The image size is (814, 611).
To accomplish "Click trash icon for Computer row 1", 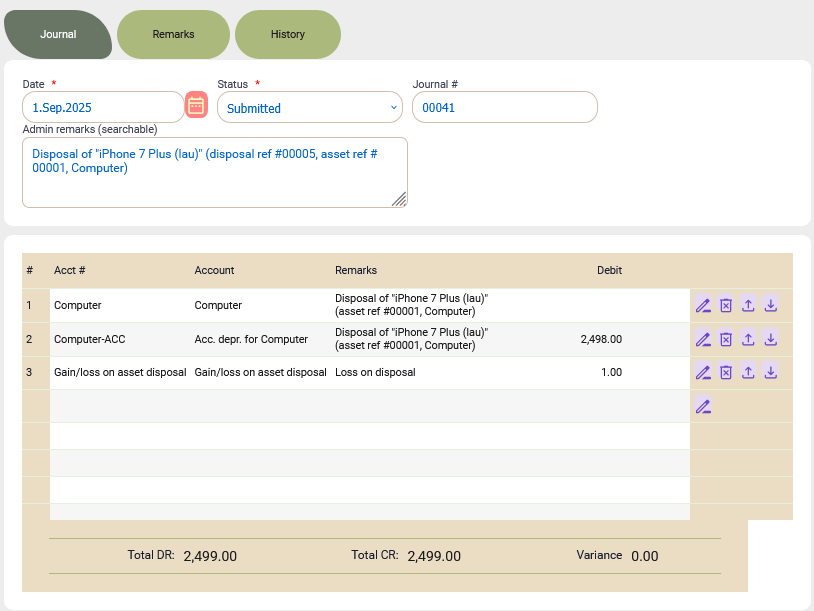I will [726, 306].
